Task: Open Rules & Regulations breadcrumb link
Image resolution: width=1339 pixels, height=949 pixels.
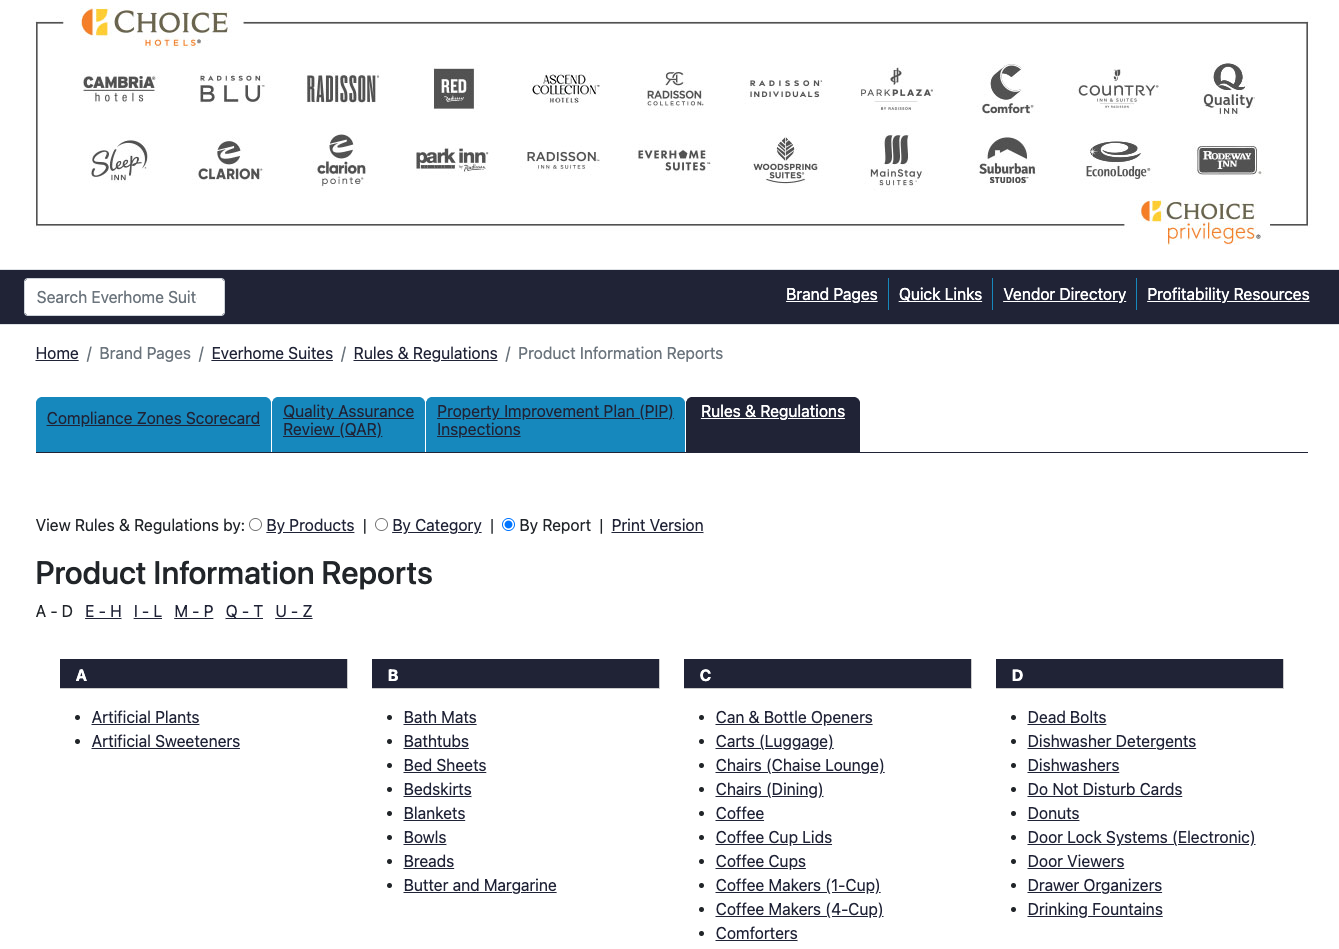Action: point(425,353)
